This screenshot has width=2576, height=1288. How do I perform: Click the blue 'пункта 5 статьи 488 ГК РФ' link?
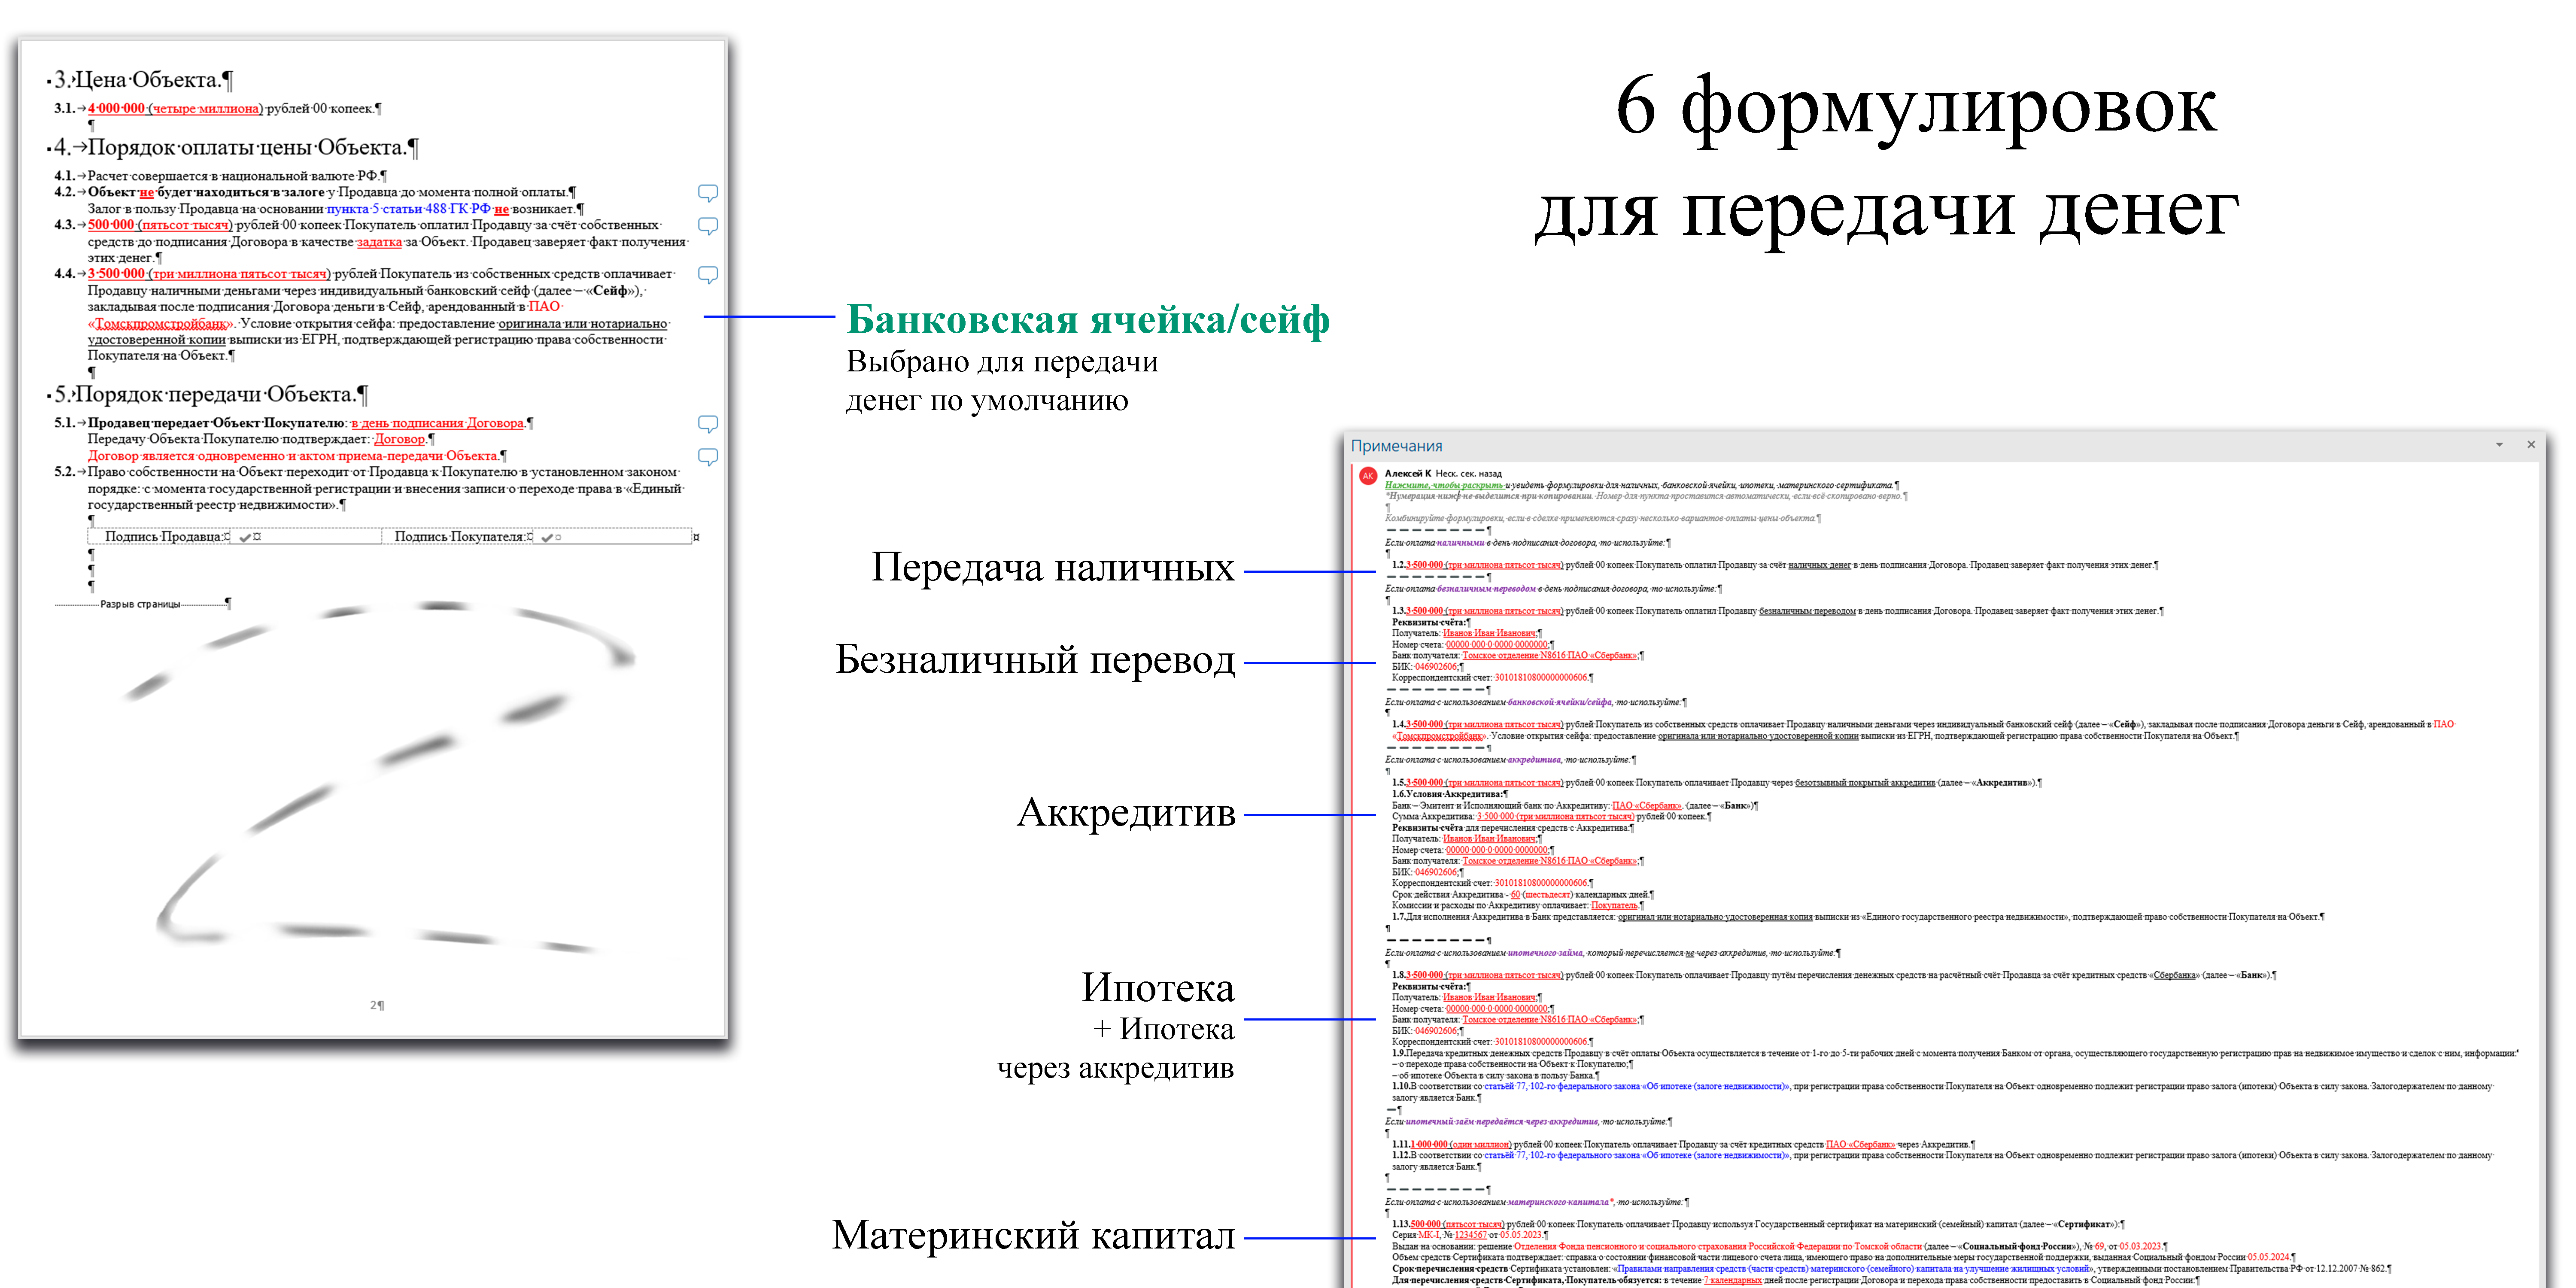[409, 209]
